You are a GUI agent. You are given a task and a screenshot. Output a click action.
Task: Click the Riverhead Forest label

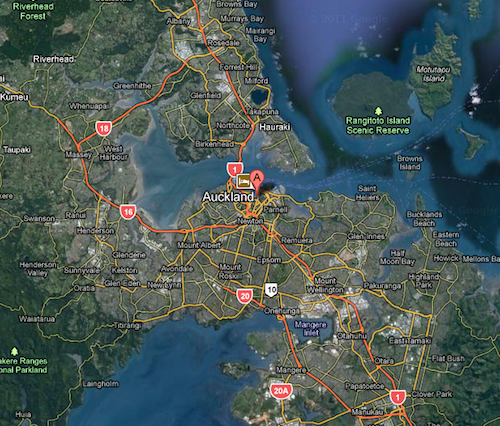tap(33, 11)
